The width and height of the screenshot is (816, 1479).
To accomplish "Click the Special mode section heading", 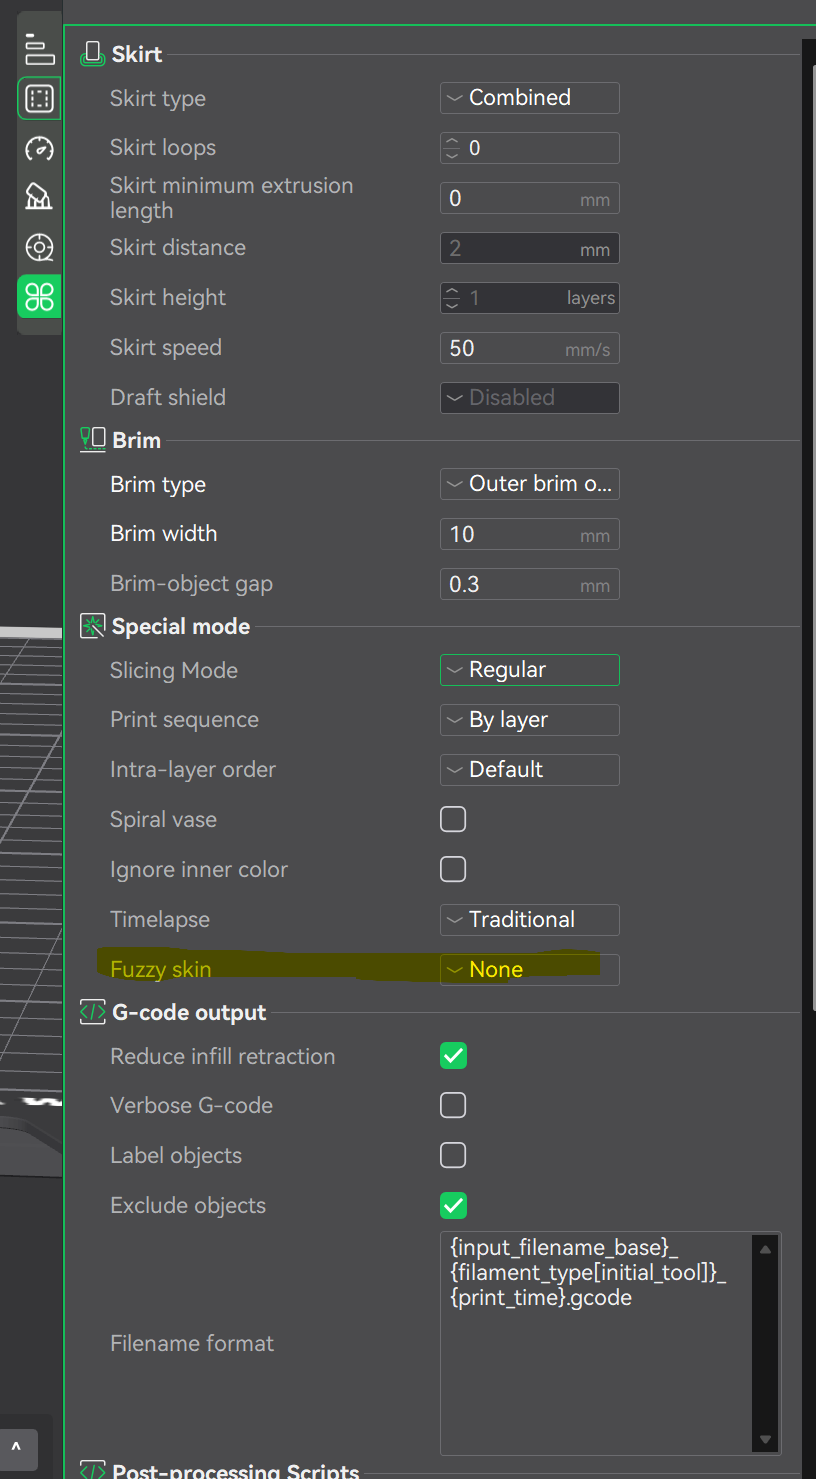I will (x=181, y=627).
